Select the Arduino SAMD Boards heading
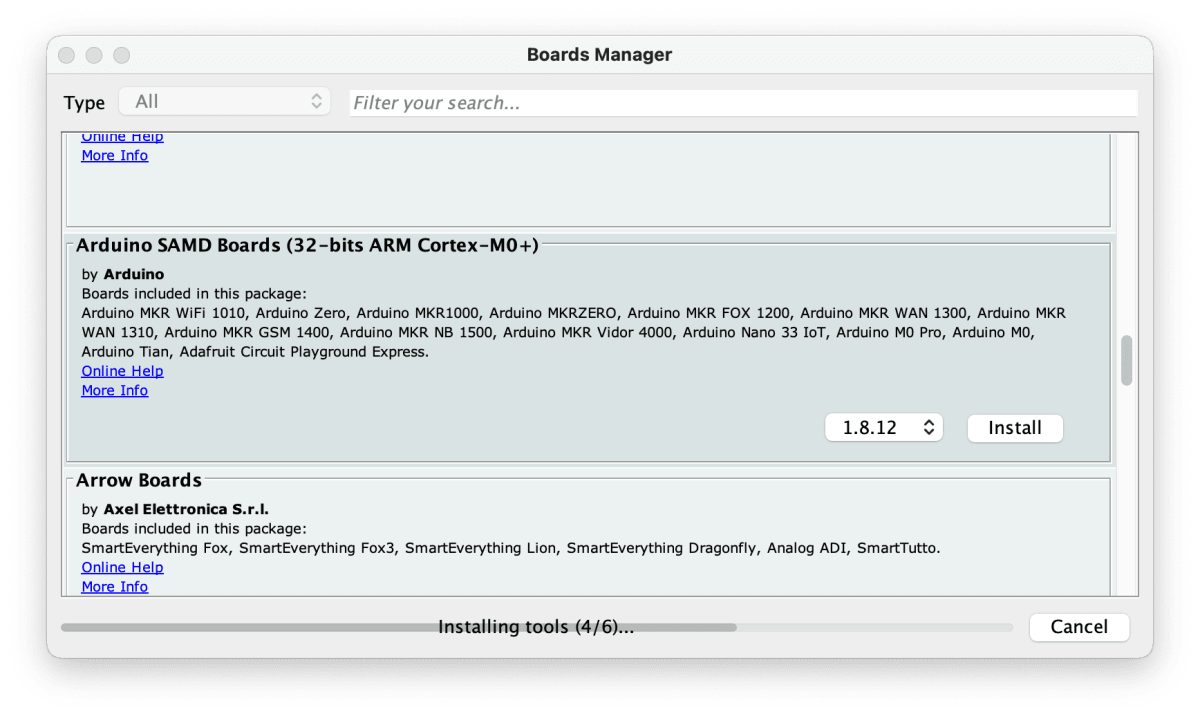This screenshot has width=1200, height=716. [307, 246]
